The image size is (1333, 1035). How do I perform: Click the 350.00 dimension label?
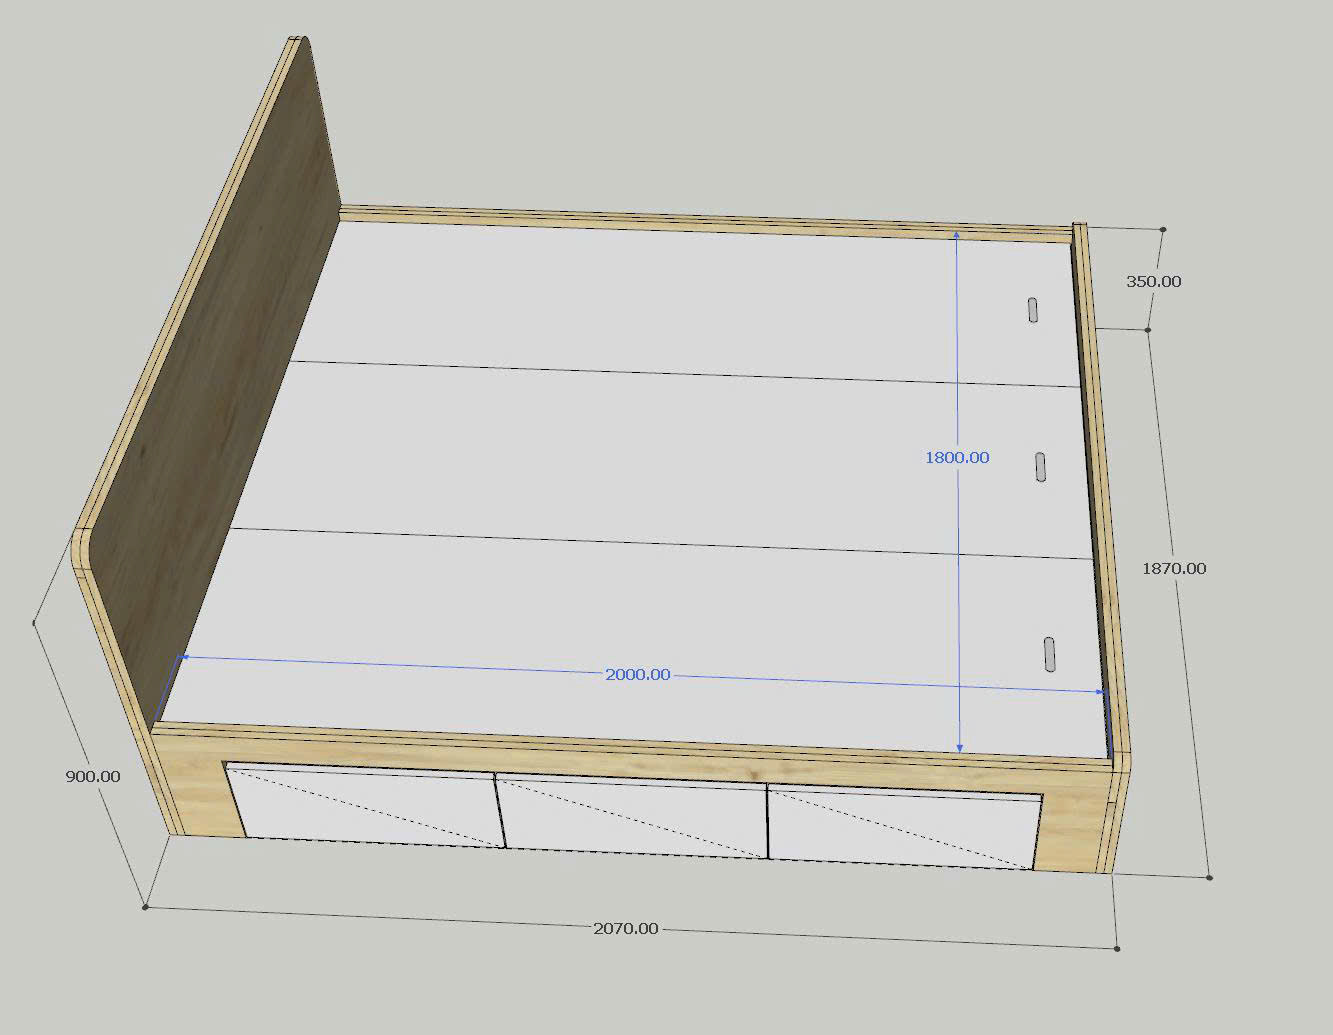(x=1153, y=281)
